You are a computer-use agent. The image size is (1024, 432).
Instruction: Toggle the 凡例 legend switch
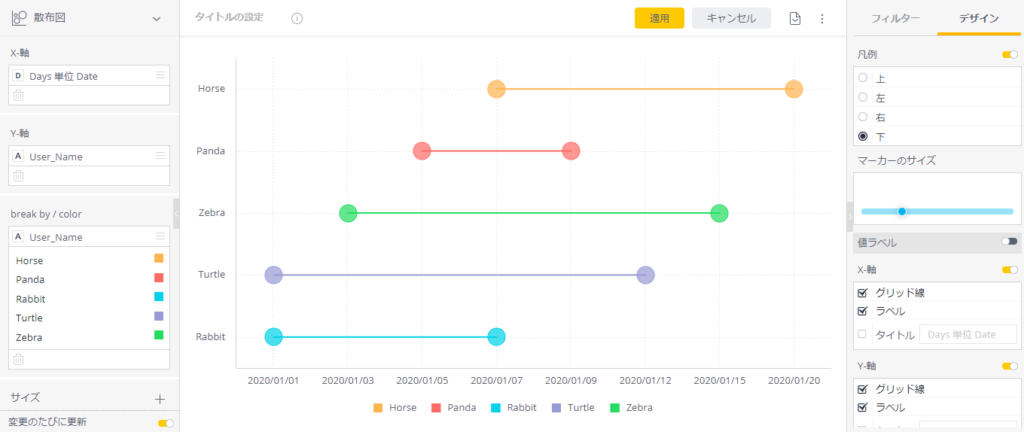tap(1009, 54)
